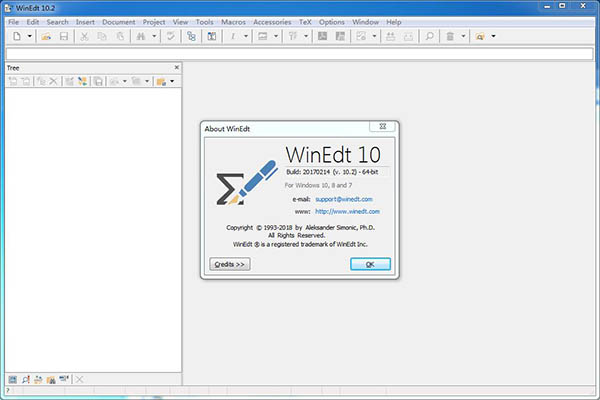Click the Copy icon in main toolbar

coord(102,36)
